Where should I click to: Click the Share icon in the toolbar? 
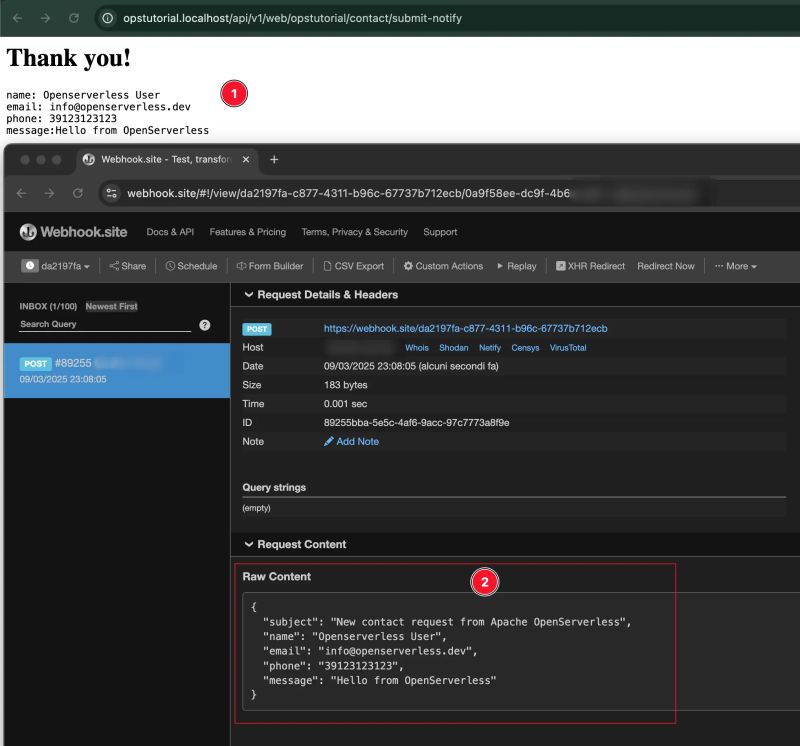[113, 266]
